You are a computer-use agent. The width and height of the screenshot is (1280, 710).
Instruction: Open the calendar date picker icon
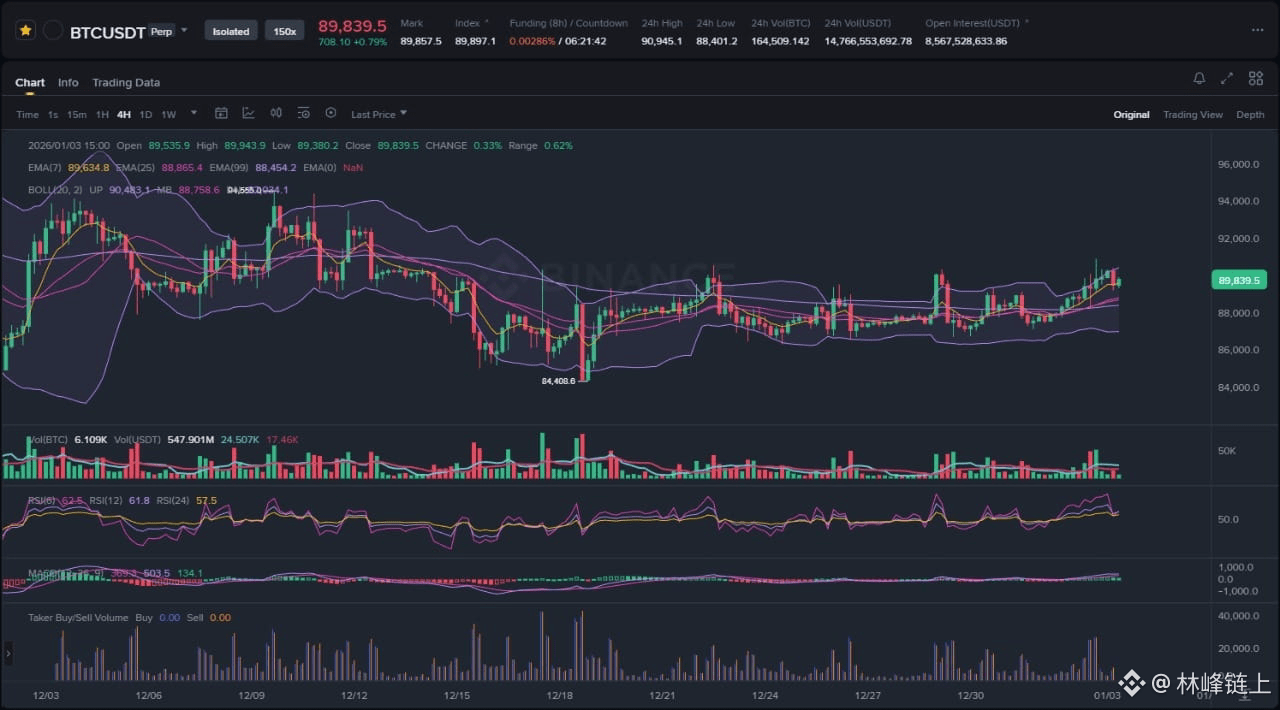tap(222, 114)
